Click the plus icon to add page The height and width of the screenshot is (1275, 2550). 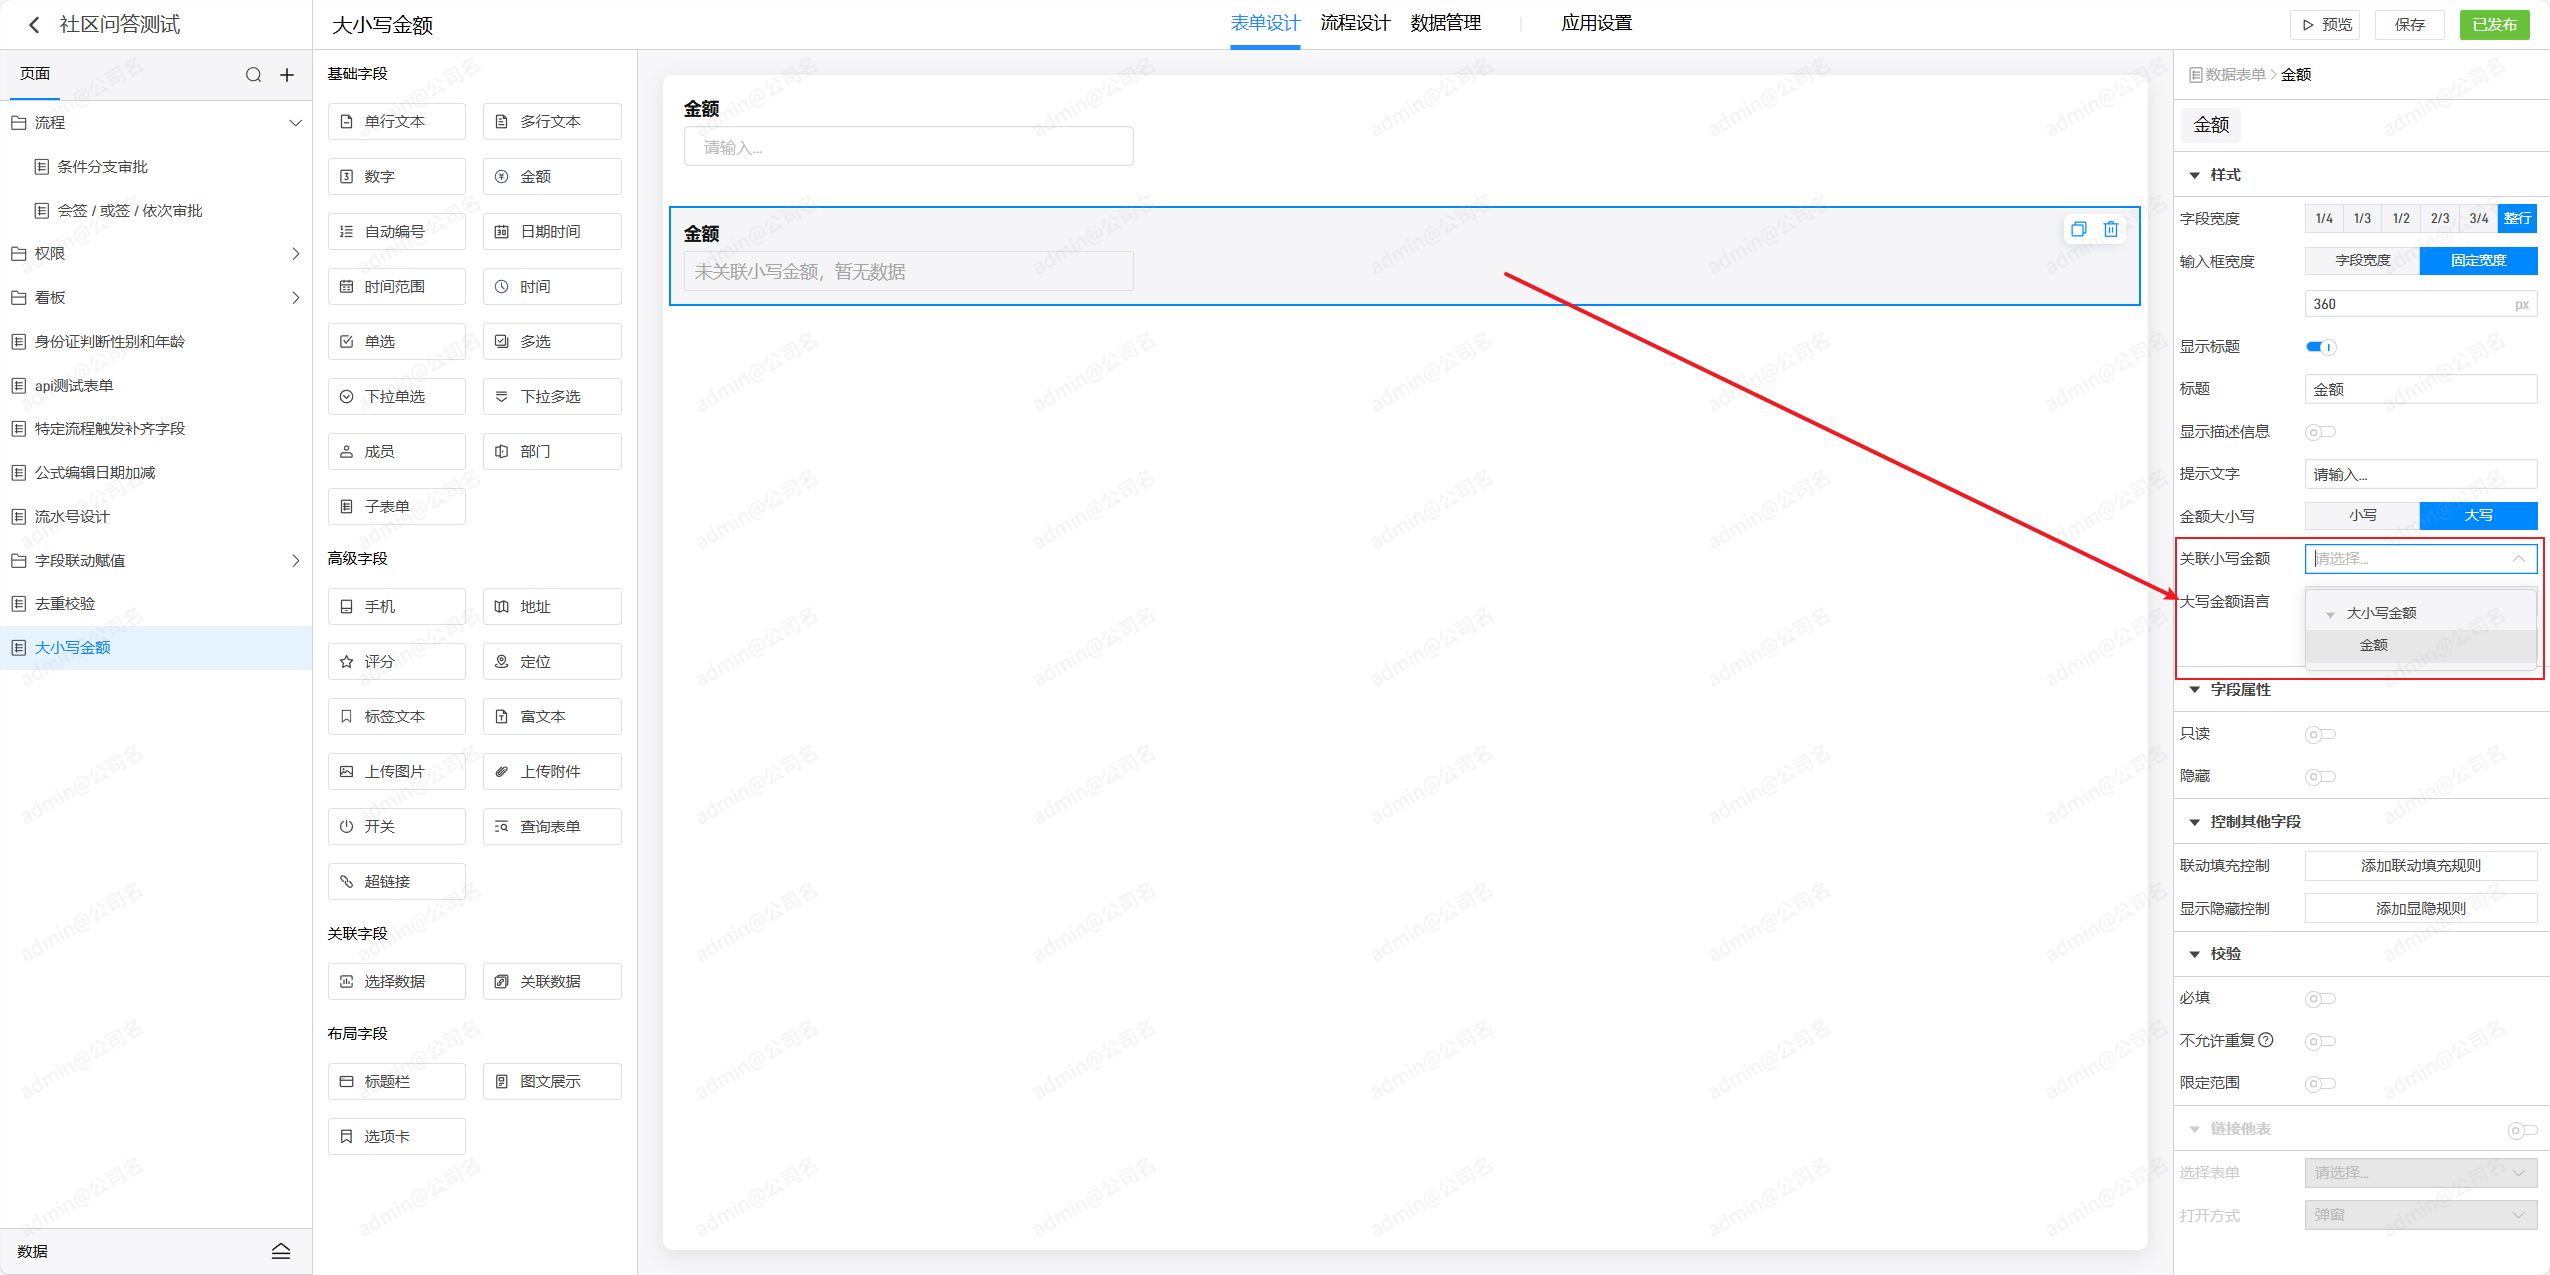point(287,75)
